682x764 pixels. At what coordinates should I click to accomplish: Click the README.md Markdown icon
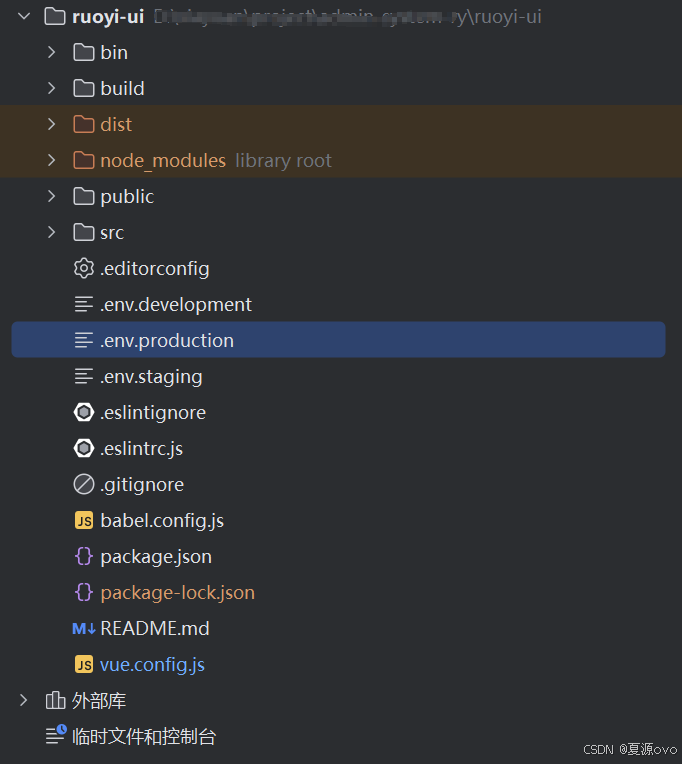coord(84,629)
